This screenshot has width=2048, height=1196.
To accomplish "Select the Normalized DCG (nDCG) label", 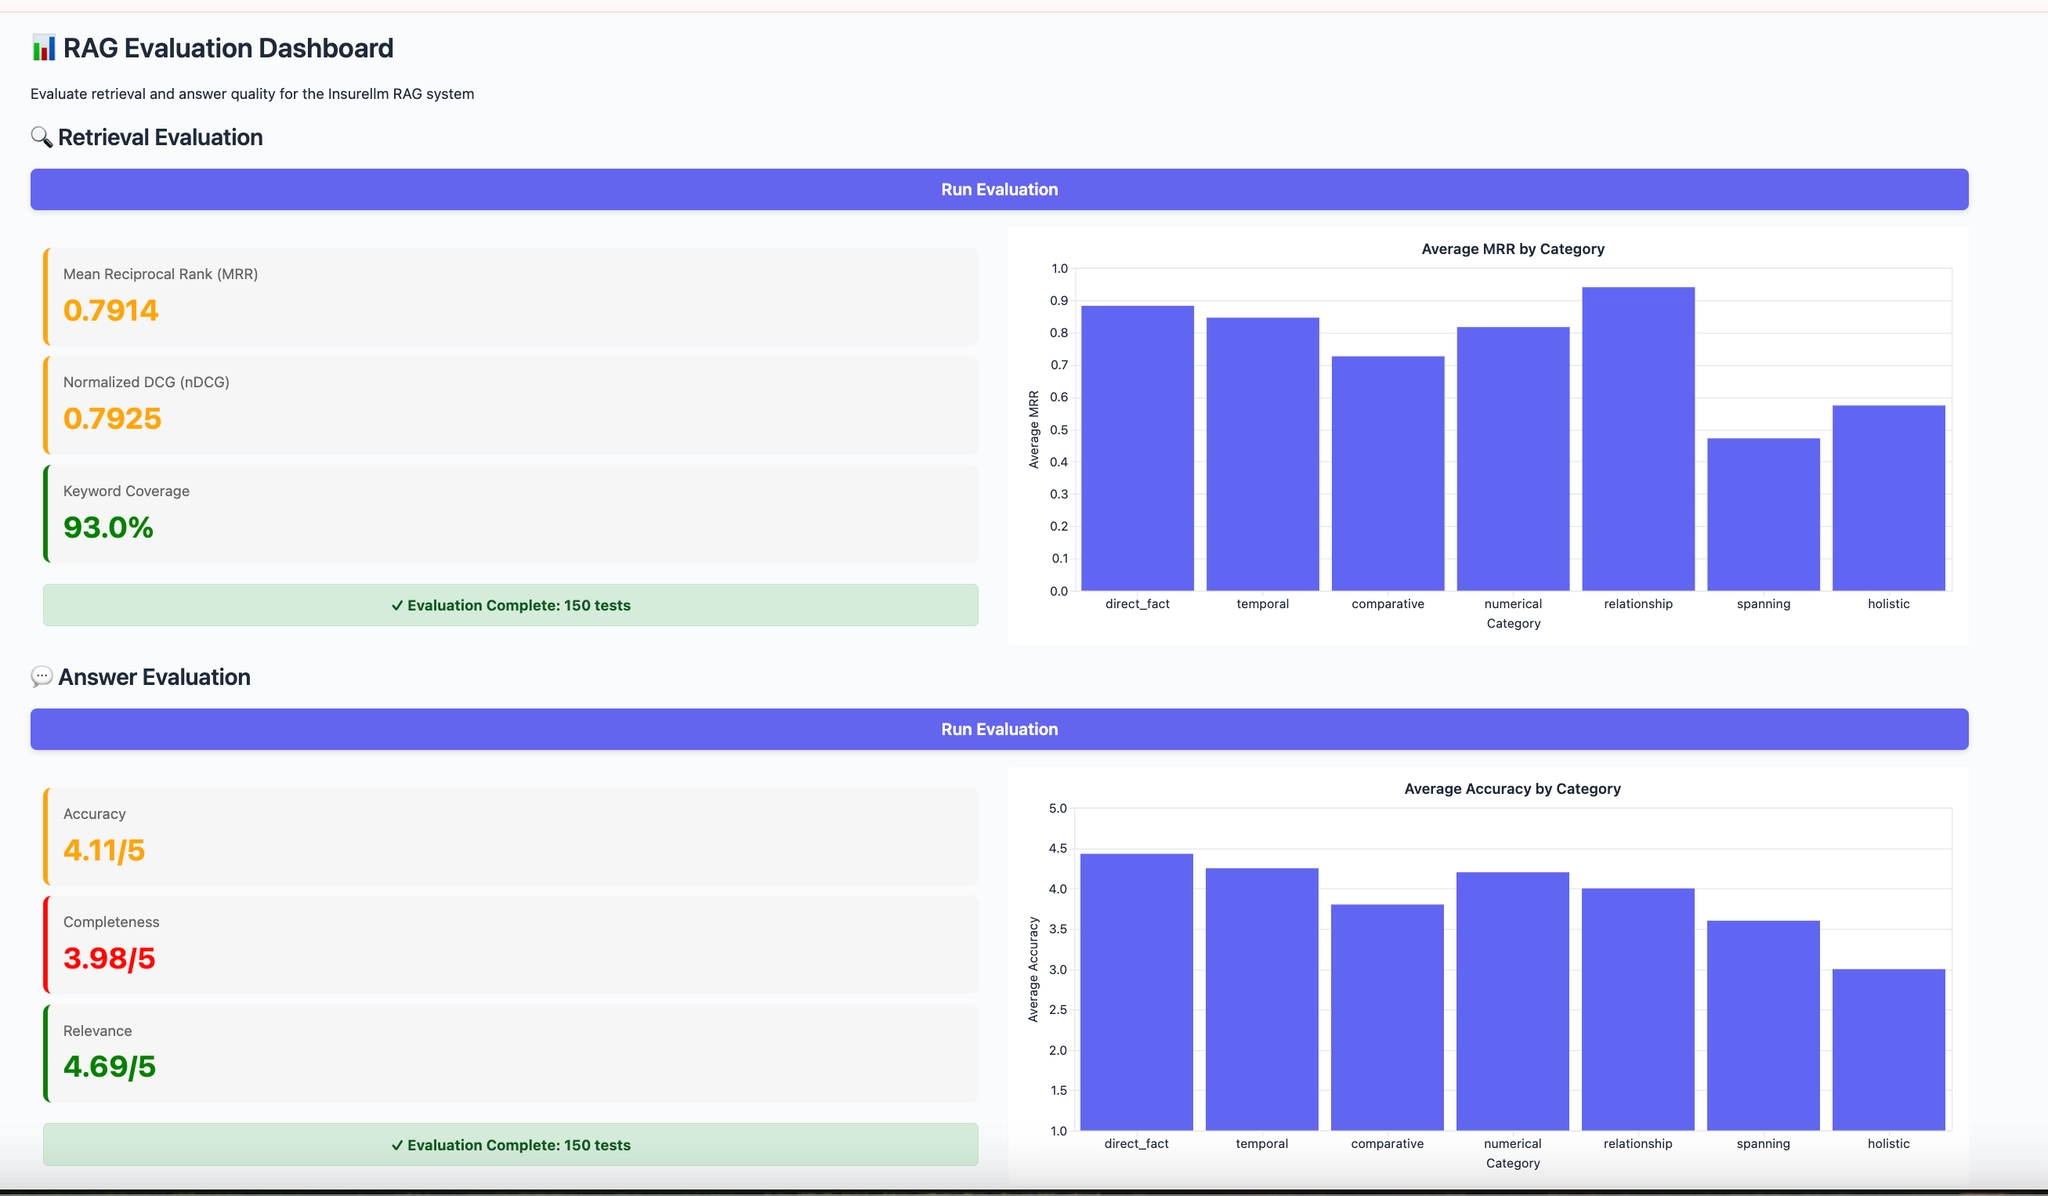I will click(x=146, y=382).
